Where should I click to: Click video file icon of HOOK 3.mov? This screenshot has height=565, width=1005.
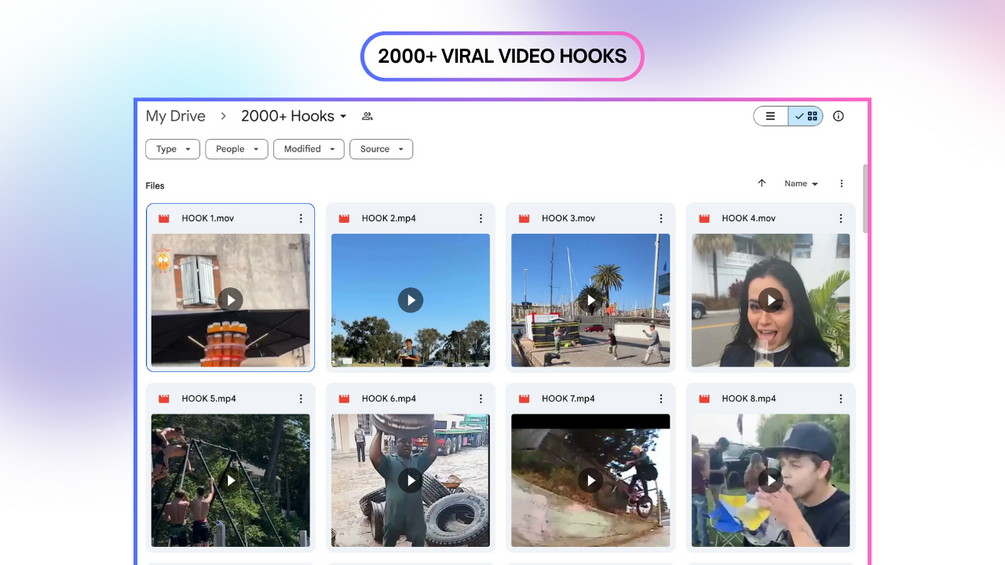(524, 218)
